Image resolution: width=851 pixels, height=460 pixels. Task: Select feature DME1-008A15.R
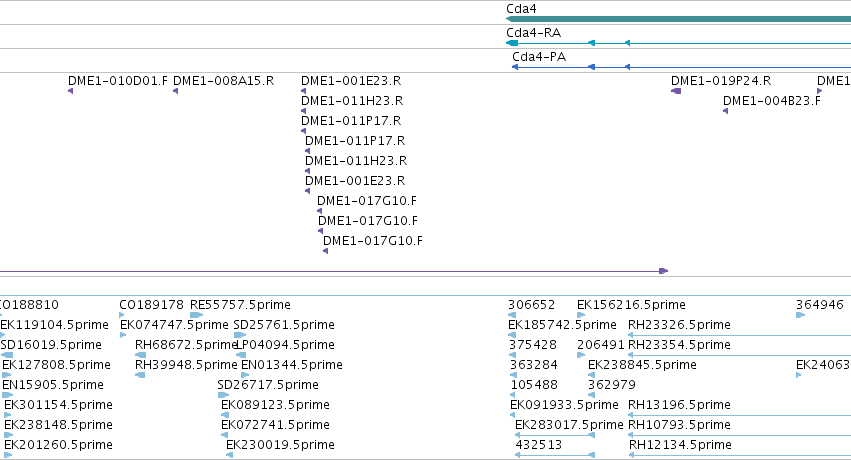click(223, 81)
